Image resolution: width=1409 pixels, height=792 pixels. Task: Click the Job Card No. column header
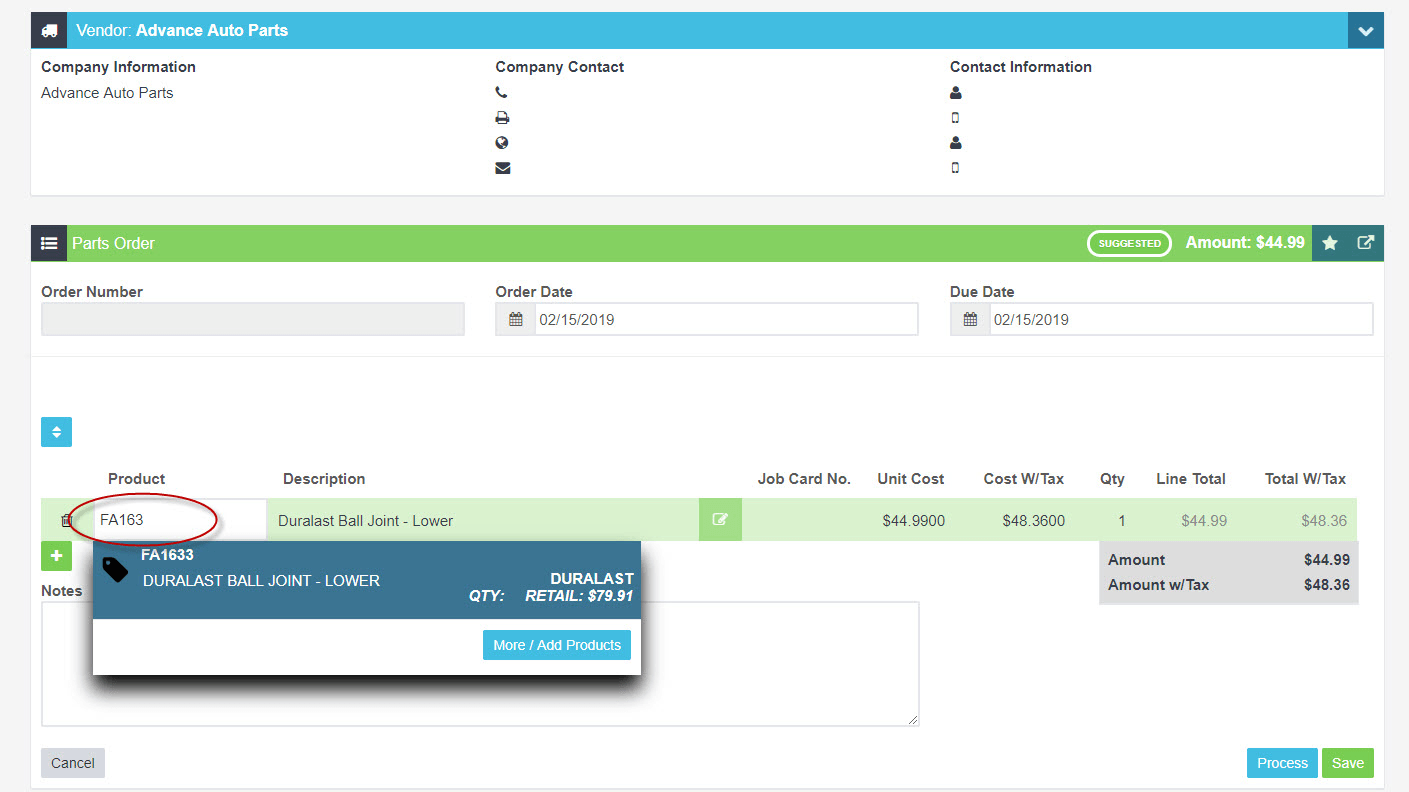pos(804,479)
